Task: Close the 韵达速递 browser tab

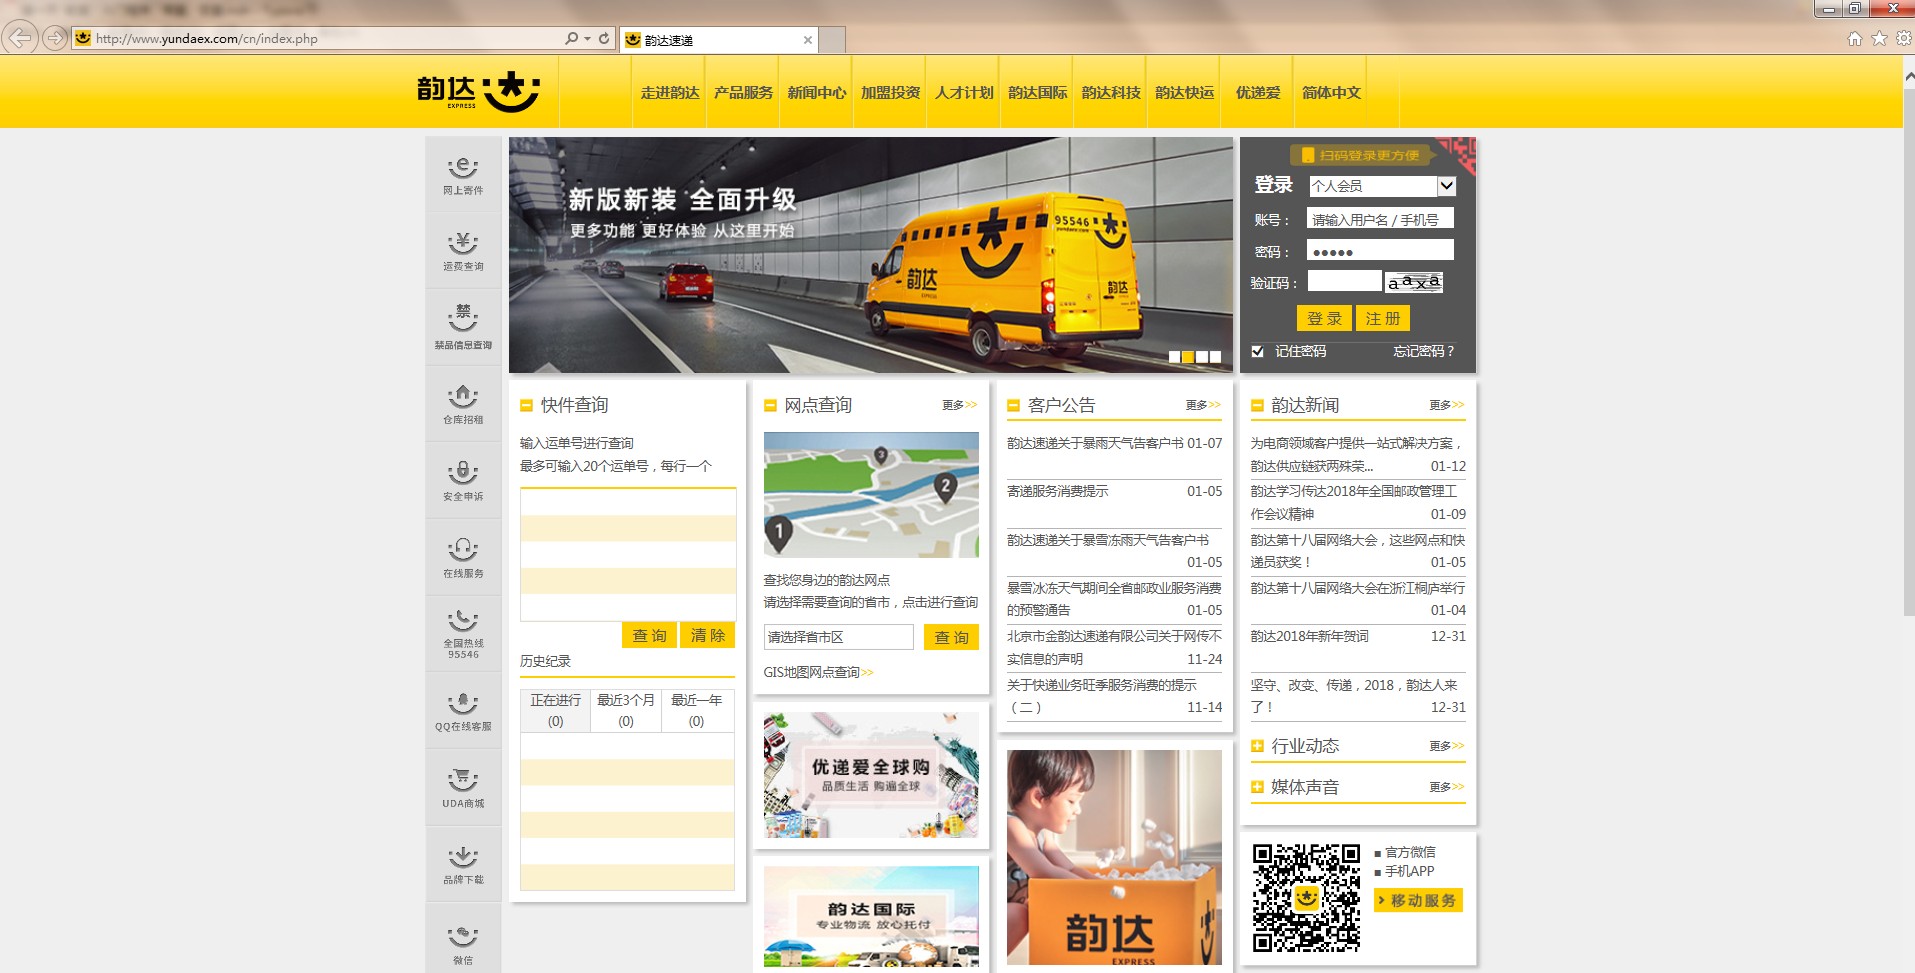Action: tap(808, 40)
